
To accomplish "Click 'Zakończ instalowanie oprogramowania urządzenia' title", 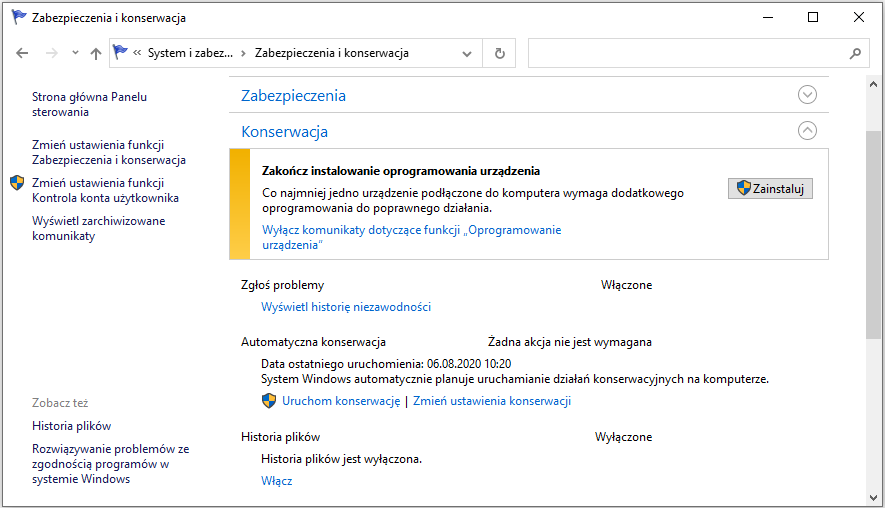I will 401,171.
